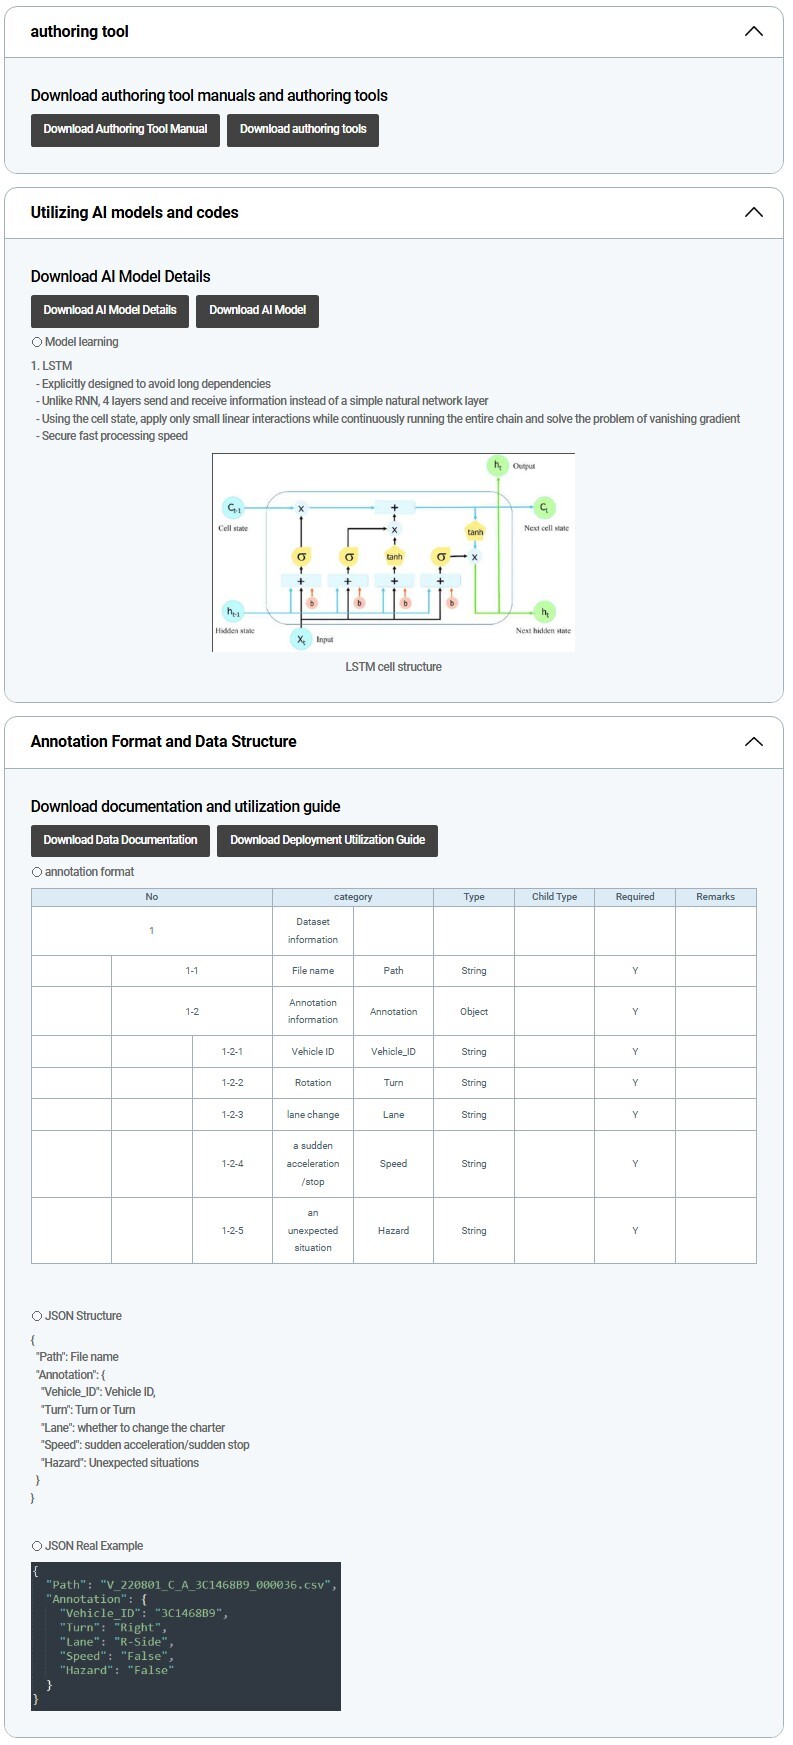Click the Ct next cell state node
Viewport: 793px width, 1745px height.
tap(544, 508)
